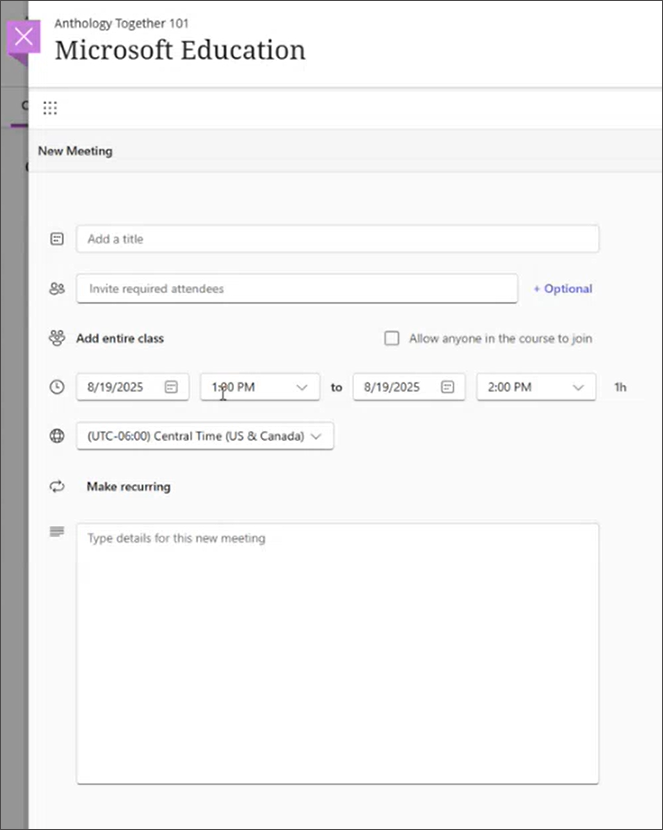Click the required attendees people icon
663x830 pixels.
tap(56, 288)
